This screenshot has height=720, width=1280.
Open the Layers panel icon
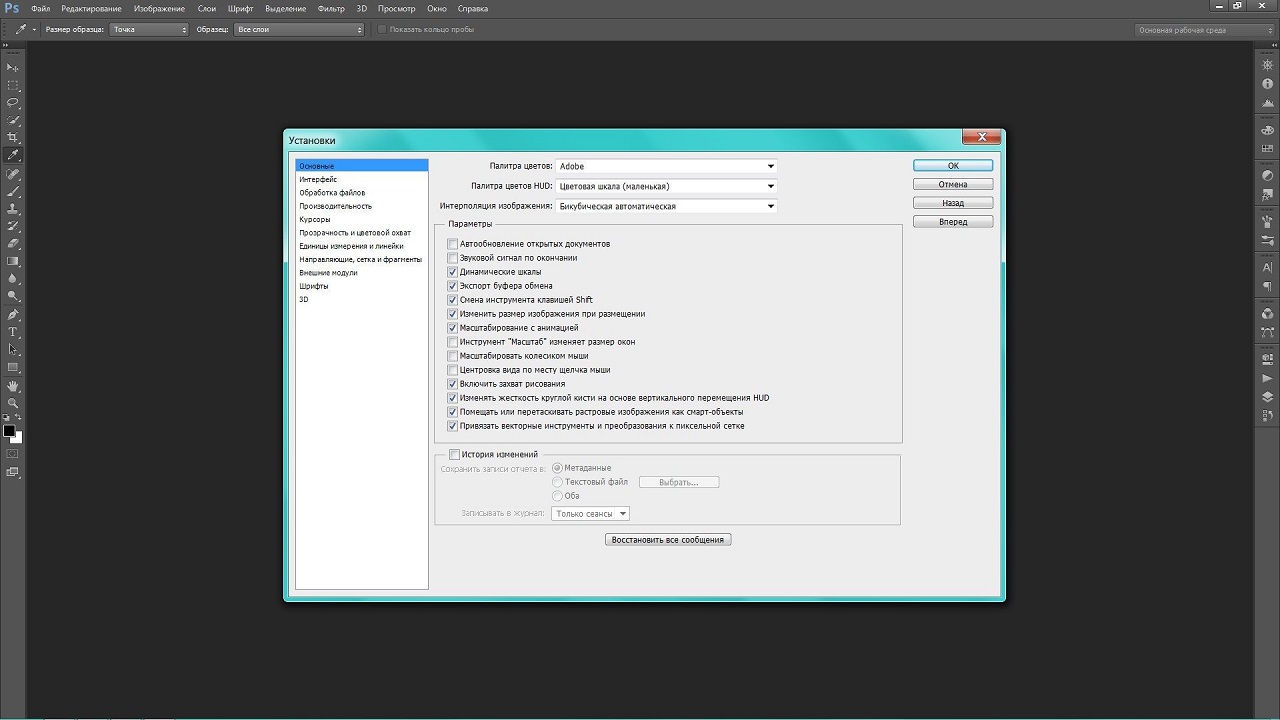1268,396
